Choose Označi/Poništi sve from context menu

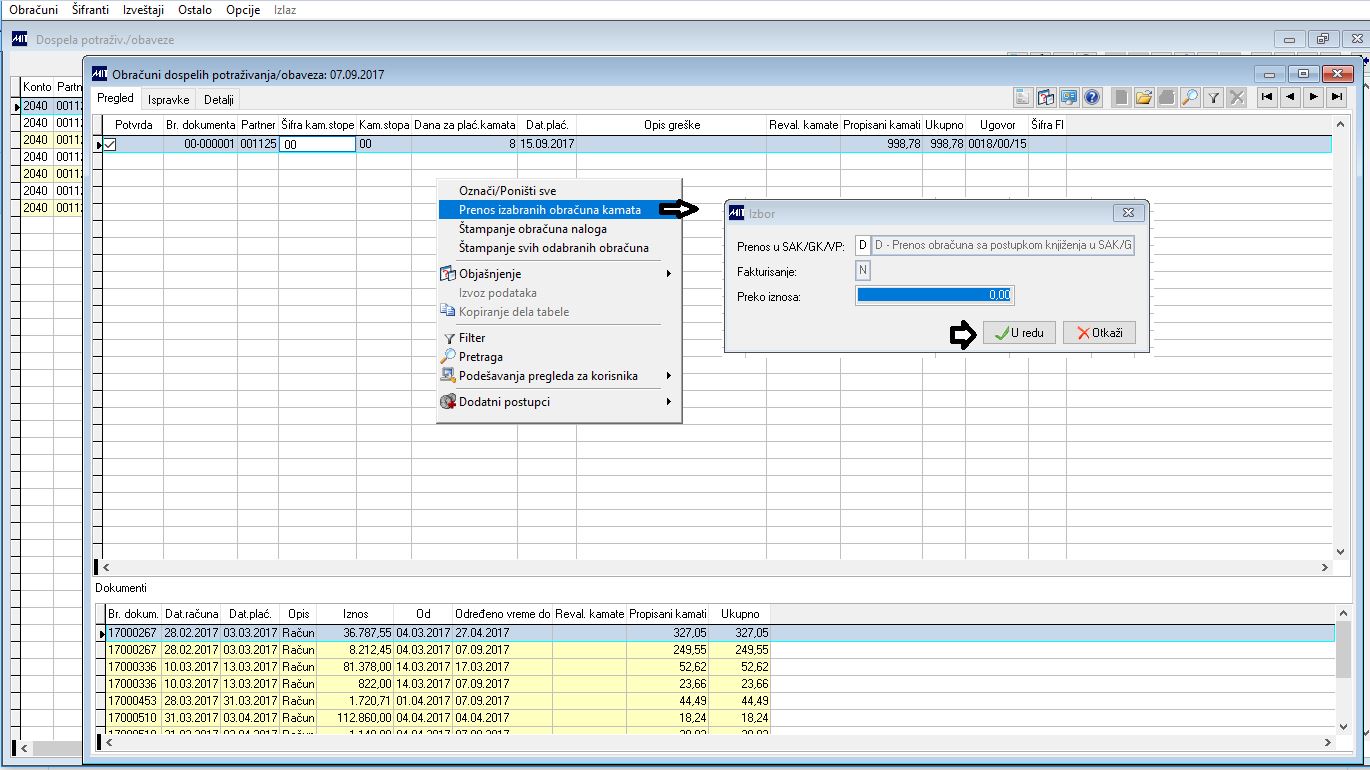[x=559, y=191]
